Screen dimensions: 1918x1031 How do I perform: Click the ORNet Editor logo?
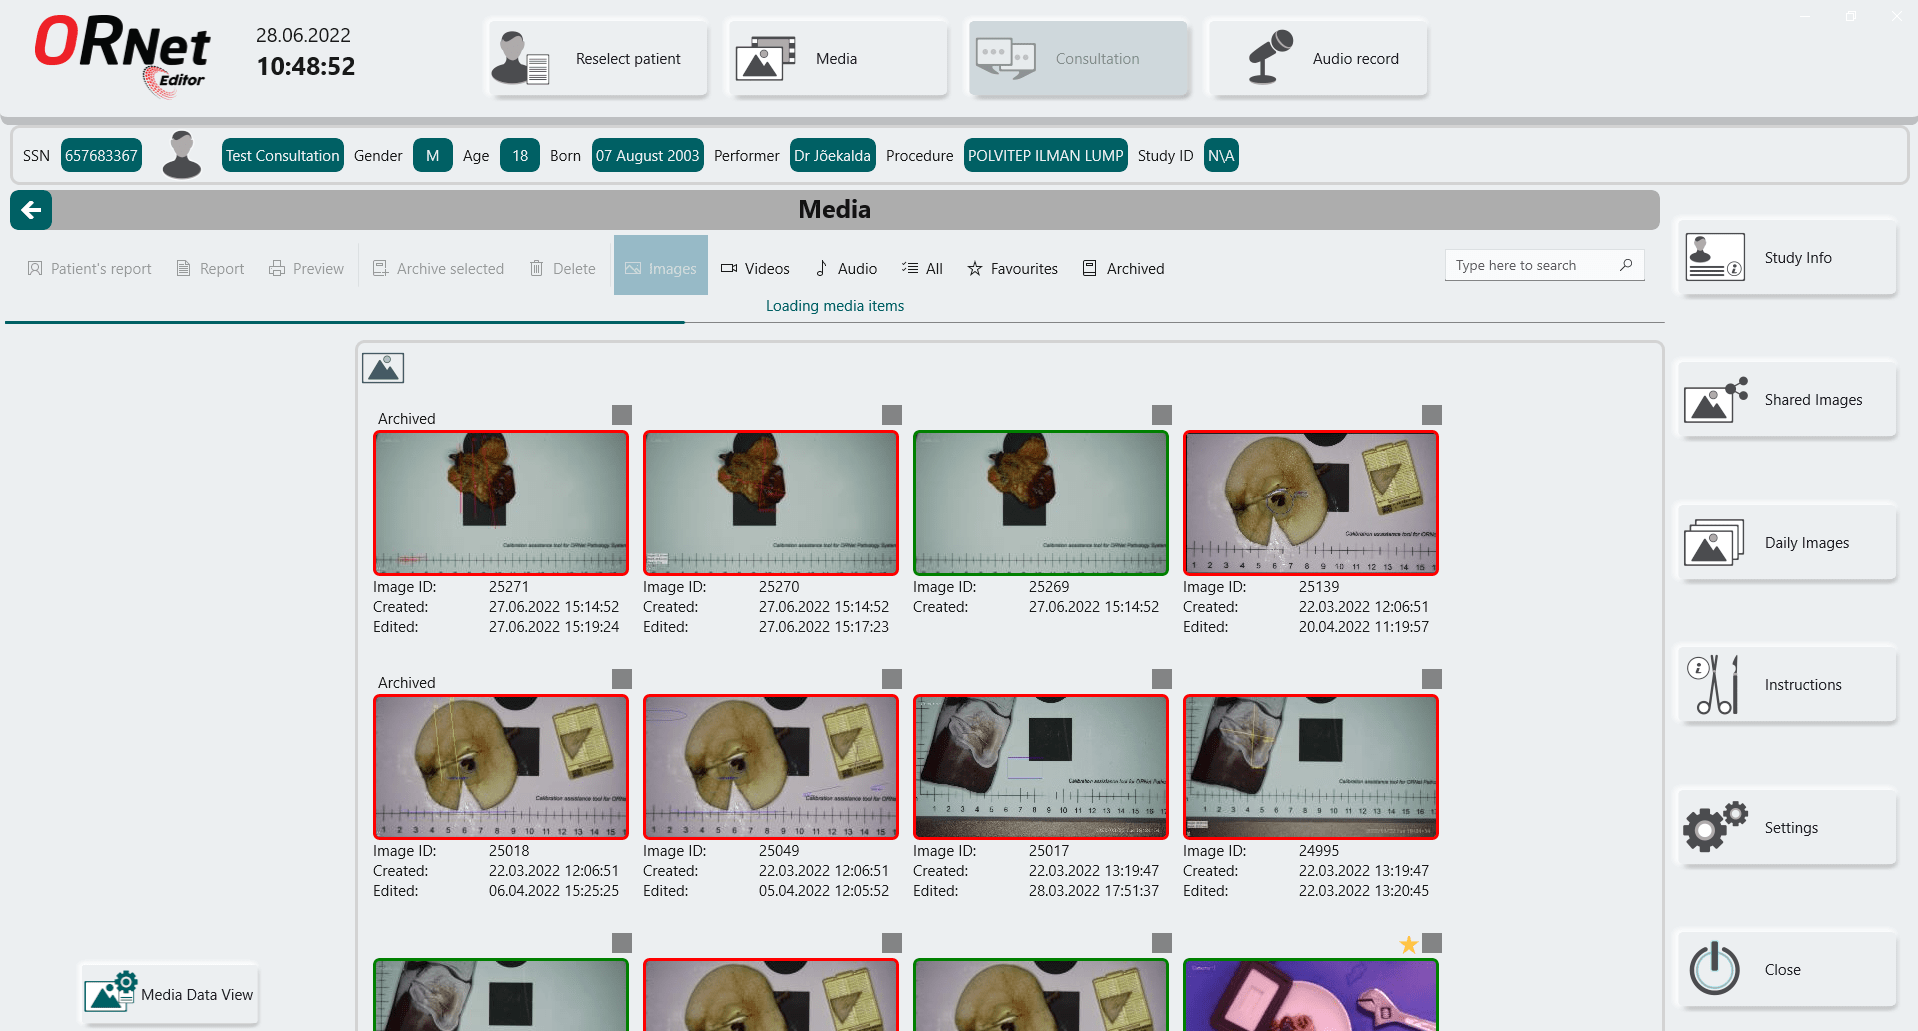(x=122, y=55)
